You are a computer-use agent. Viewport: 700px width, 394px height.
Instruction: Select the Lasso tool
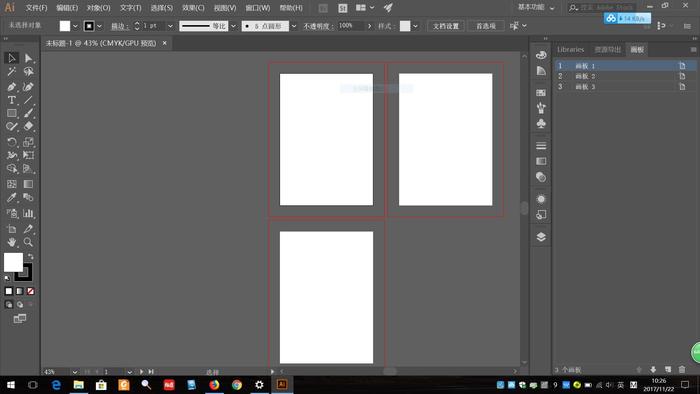[x=28, y=71]
